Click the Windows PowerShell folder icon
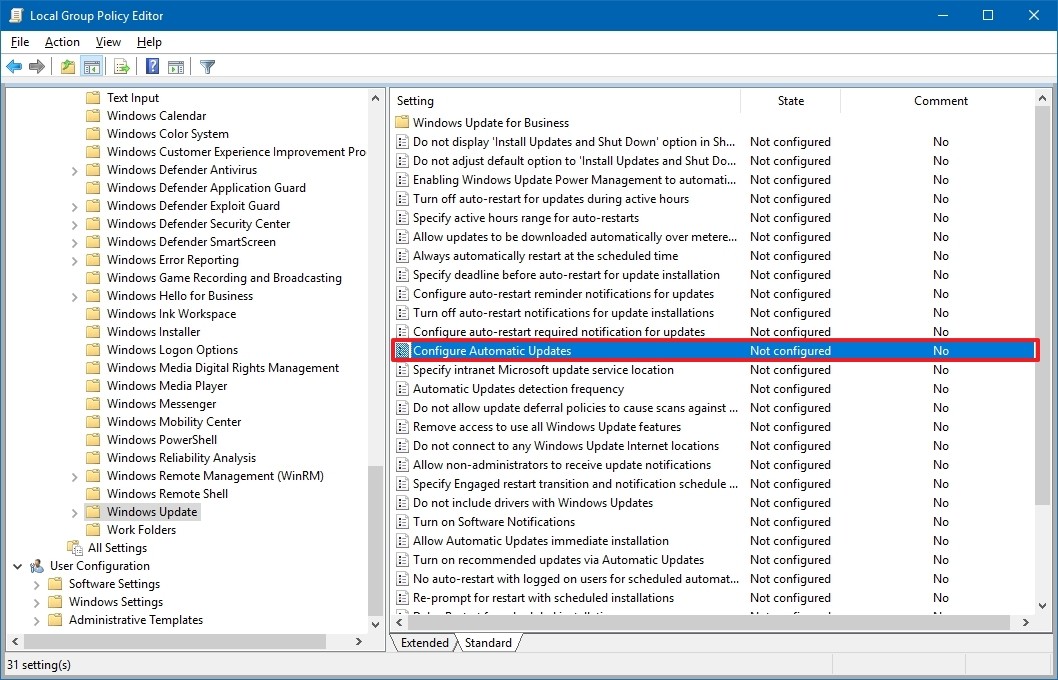 (x=93, y=440)
